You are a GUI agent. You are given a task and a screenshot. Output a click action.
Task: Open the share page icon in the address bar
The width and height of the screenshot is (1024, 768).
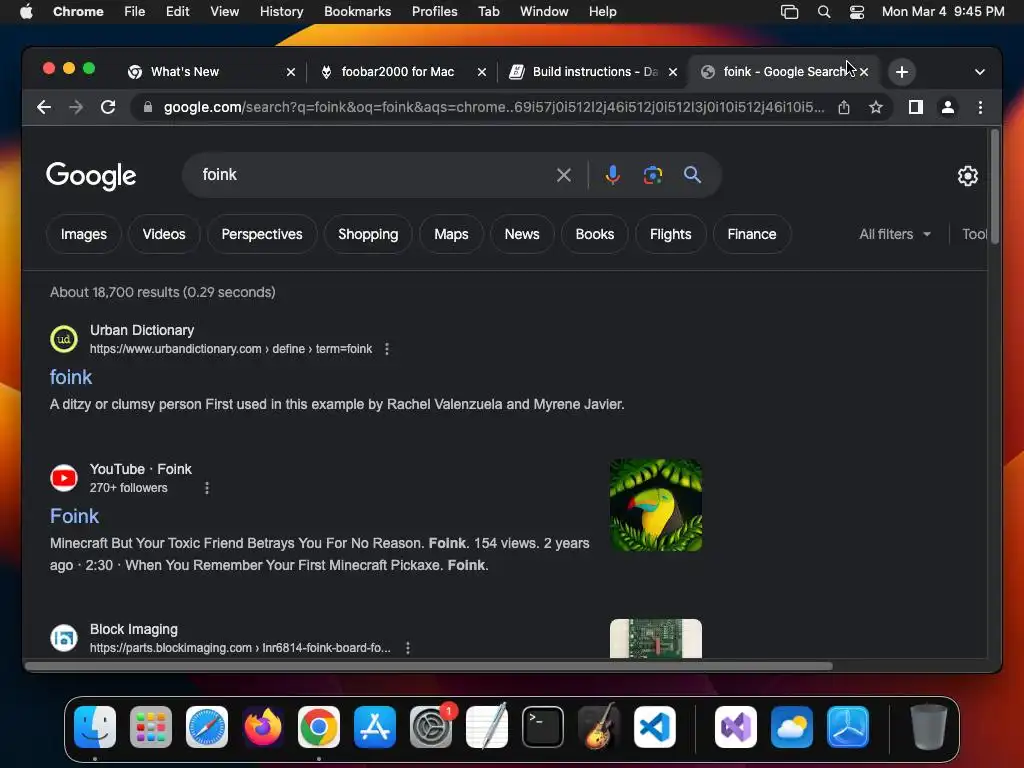[844, 107]
